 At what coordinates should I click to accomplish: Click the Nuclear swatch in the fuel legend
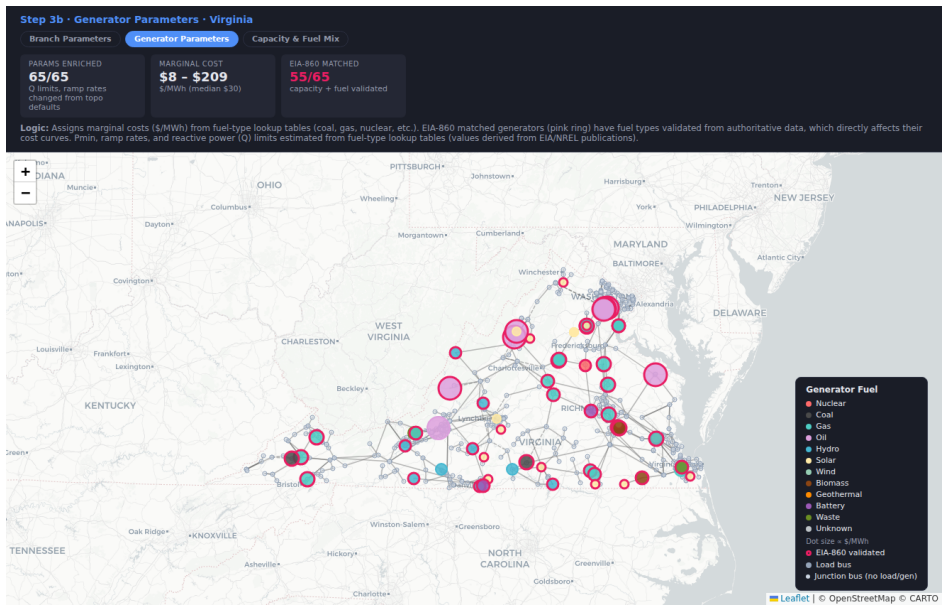click(x=808, y=404)
